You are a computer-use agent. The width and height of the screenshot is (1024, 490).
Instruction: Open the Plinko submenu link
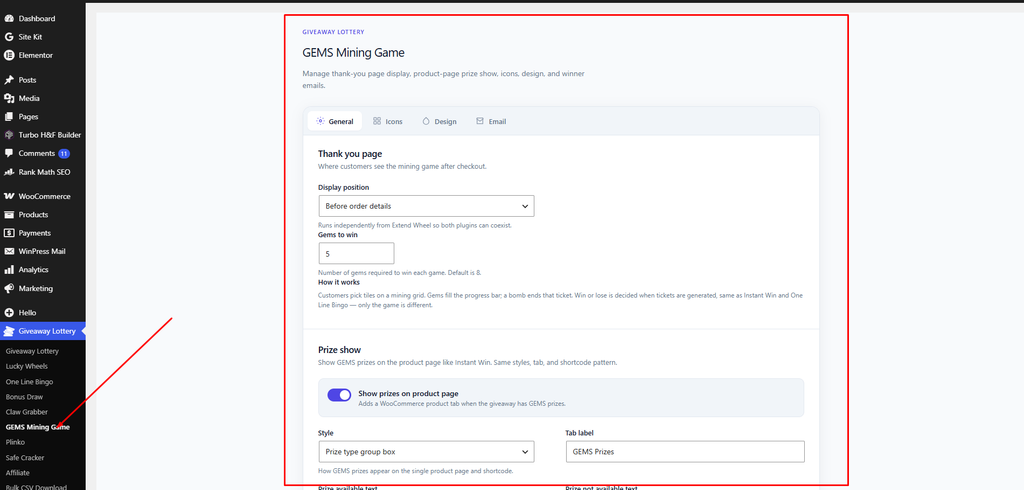(15, 442)
